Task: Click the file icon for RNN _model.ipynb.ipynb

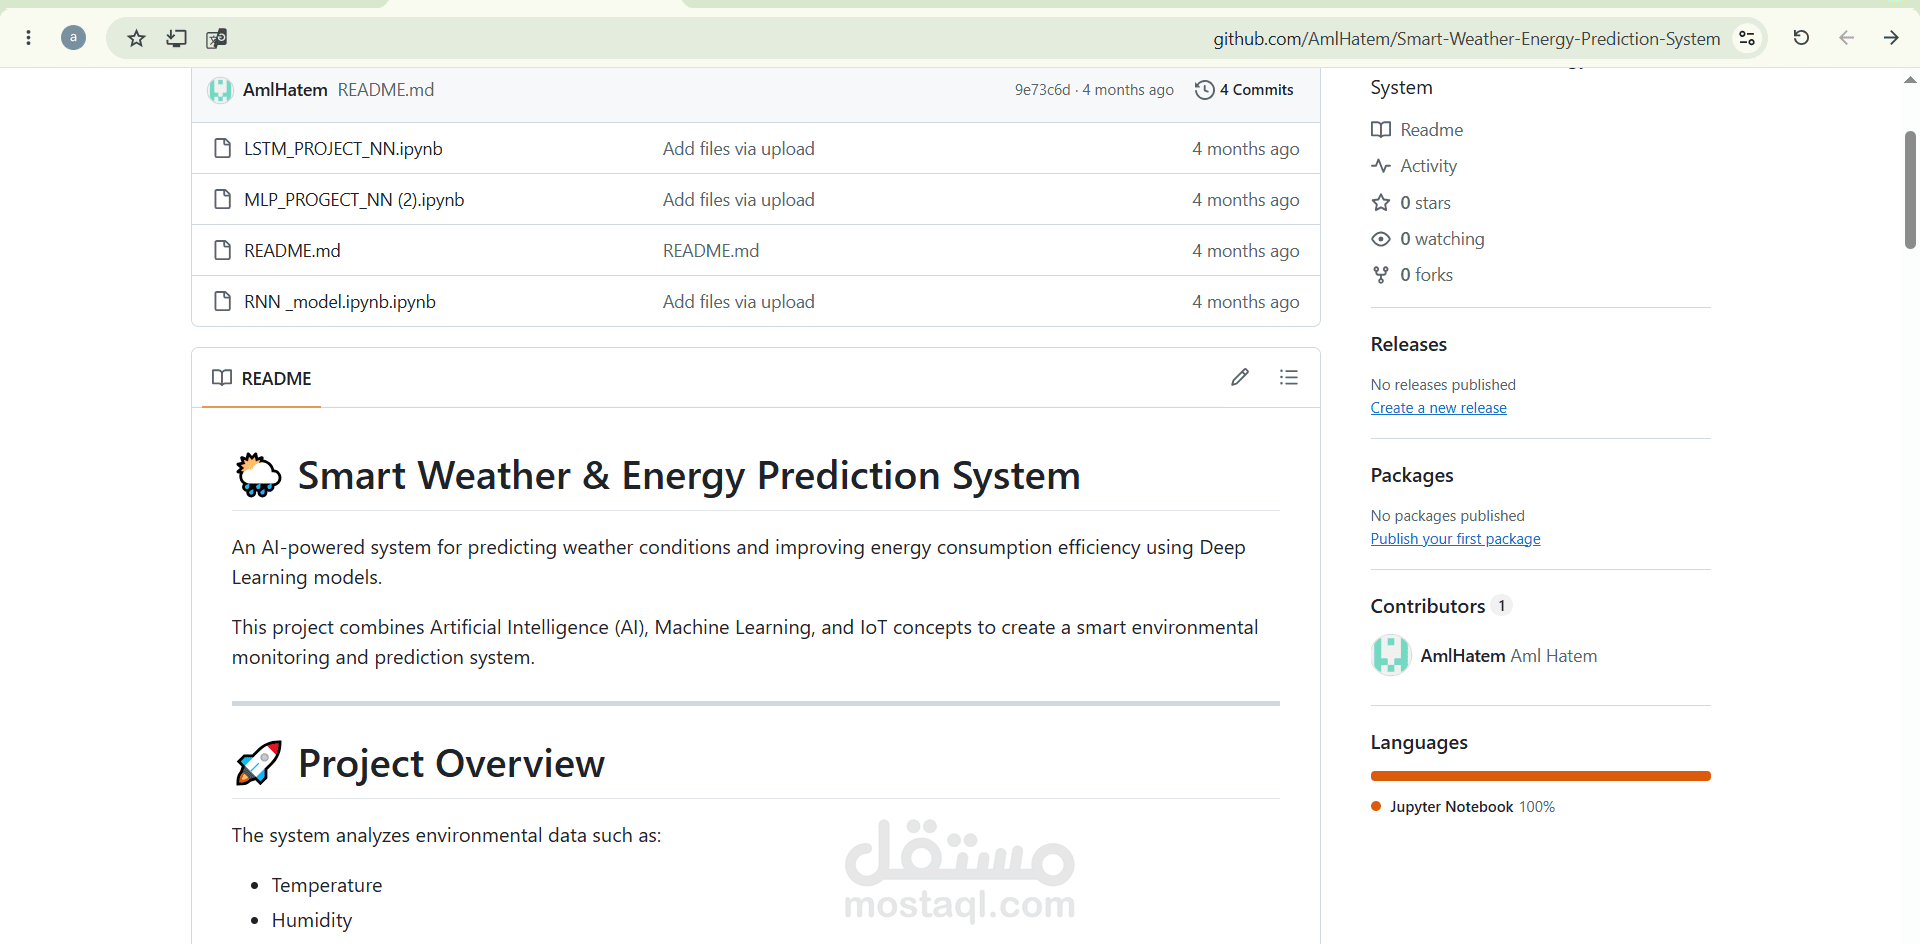Action: (223, 301)
